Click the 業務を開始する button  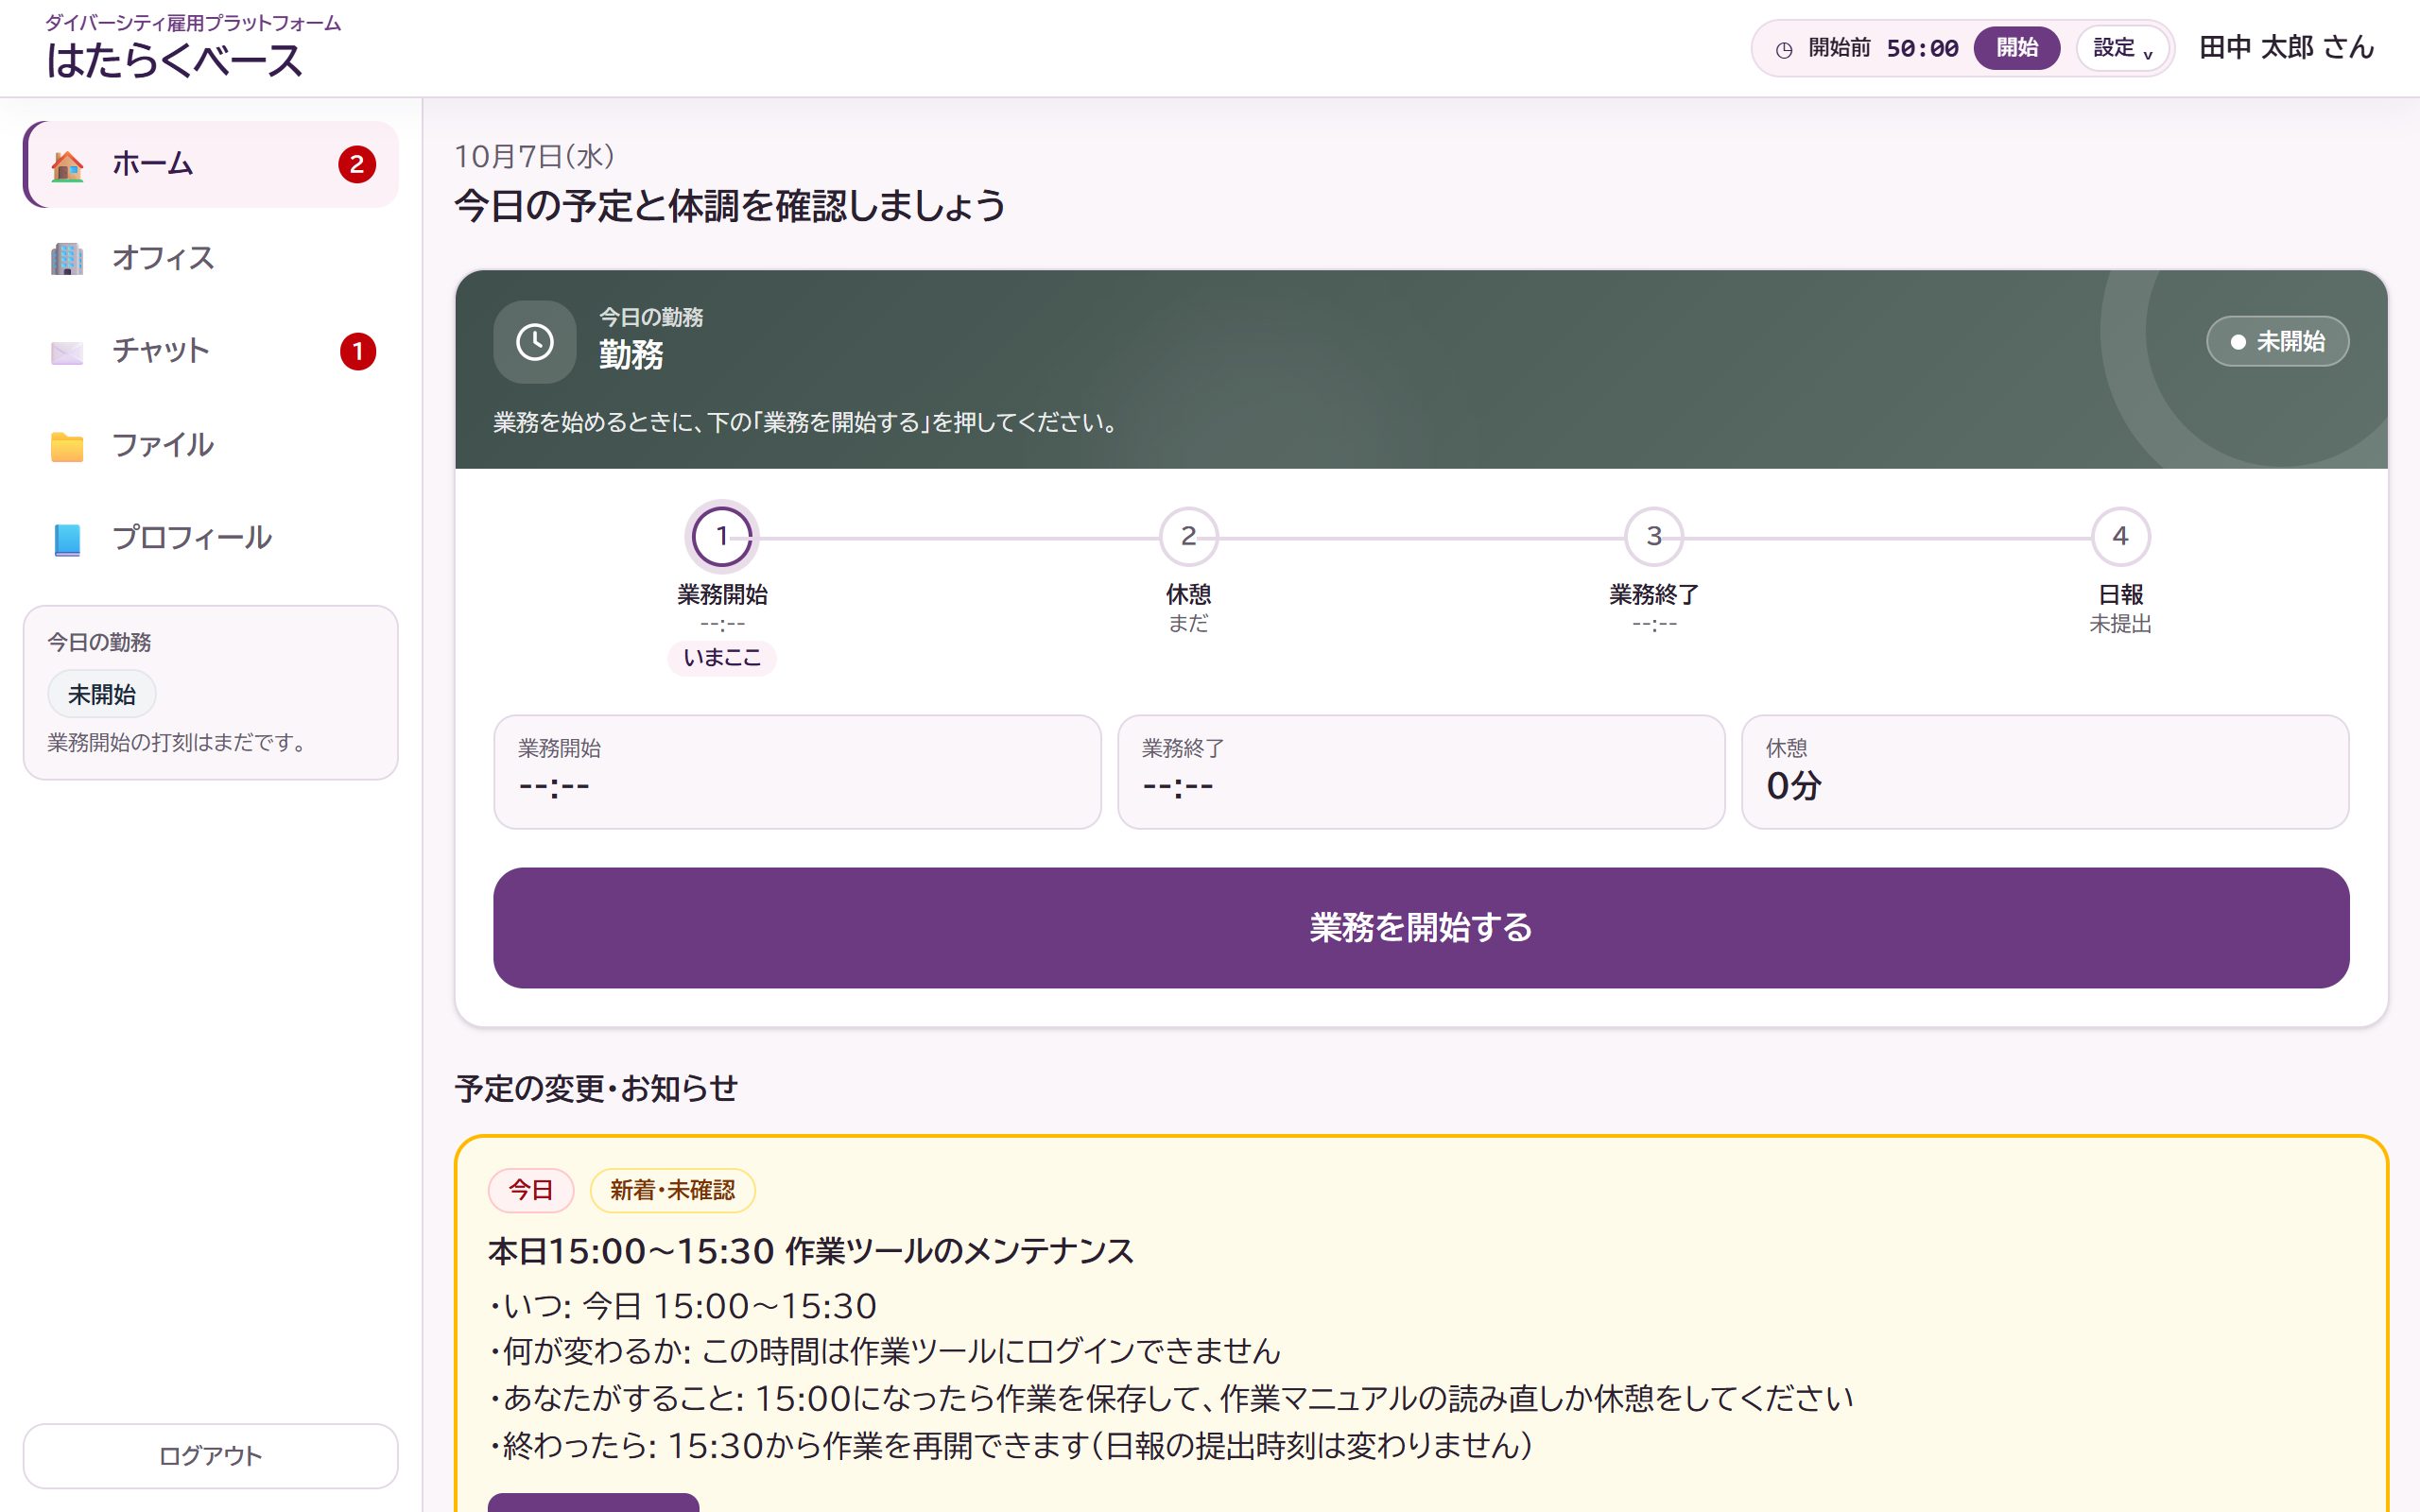[x=1421, y=928]
